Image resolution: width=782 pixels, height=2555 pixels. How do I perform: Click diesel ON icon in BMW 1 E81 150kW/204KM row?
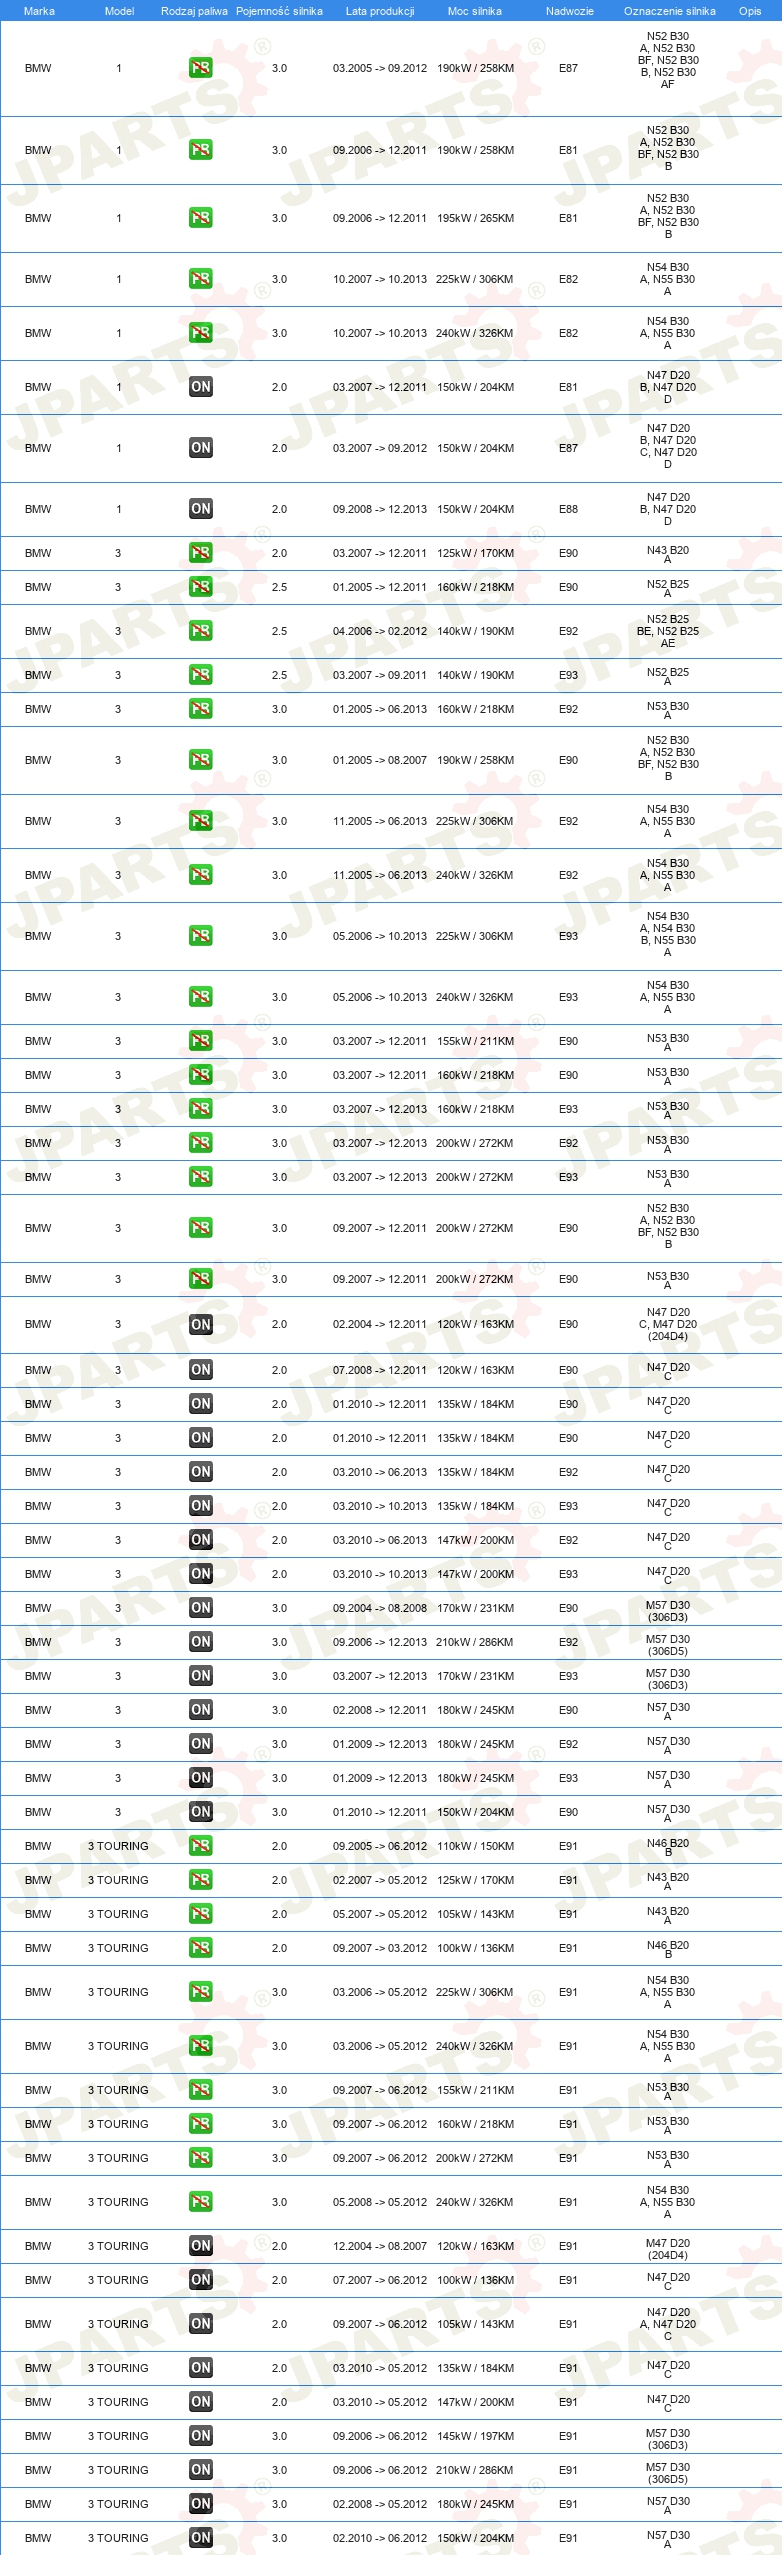click(x=201, y=387)
